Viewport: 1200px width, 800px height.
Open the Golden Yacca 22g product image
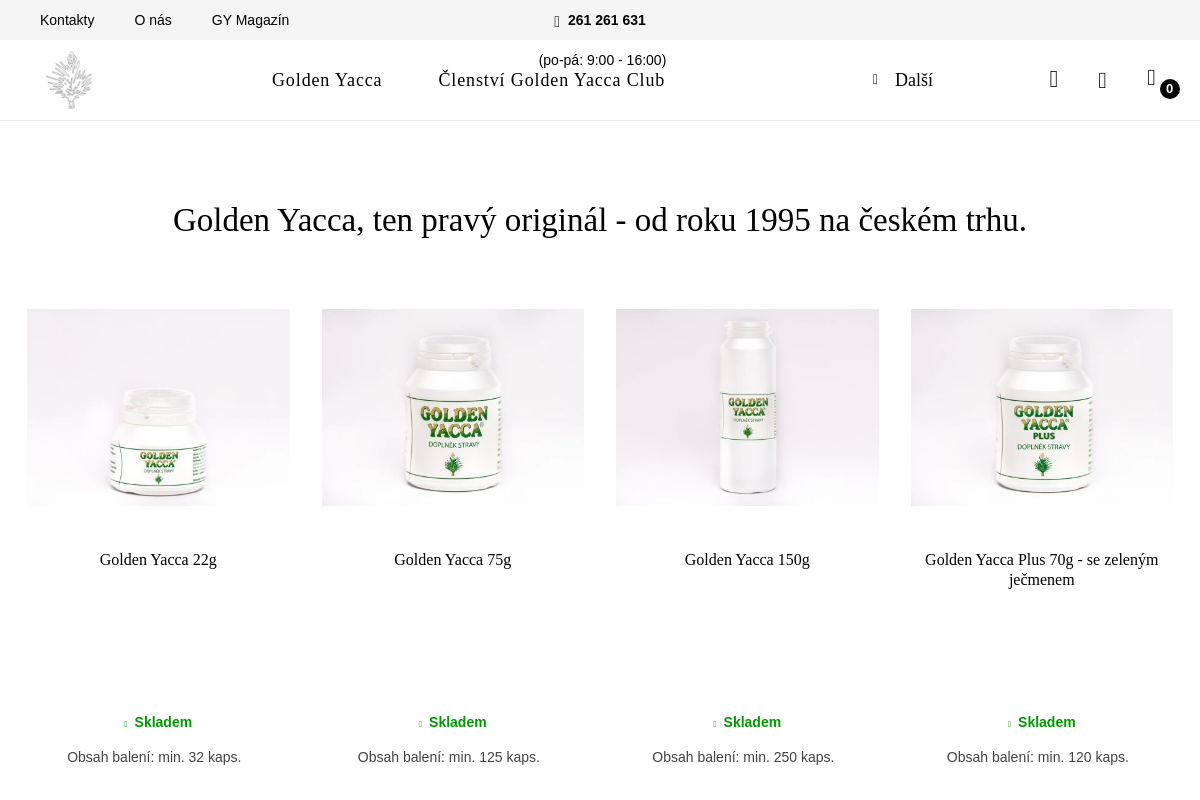[158, 407]
